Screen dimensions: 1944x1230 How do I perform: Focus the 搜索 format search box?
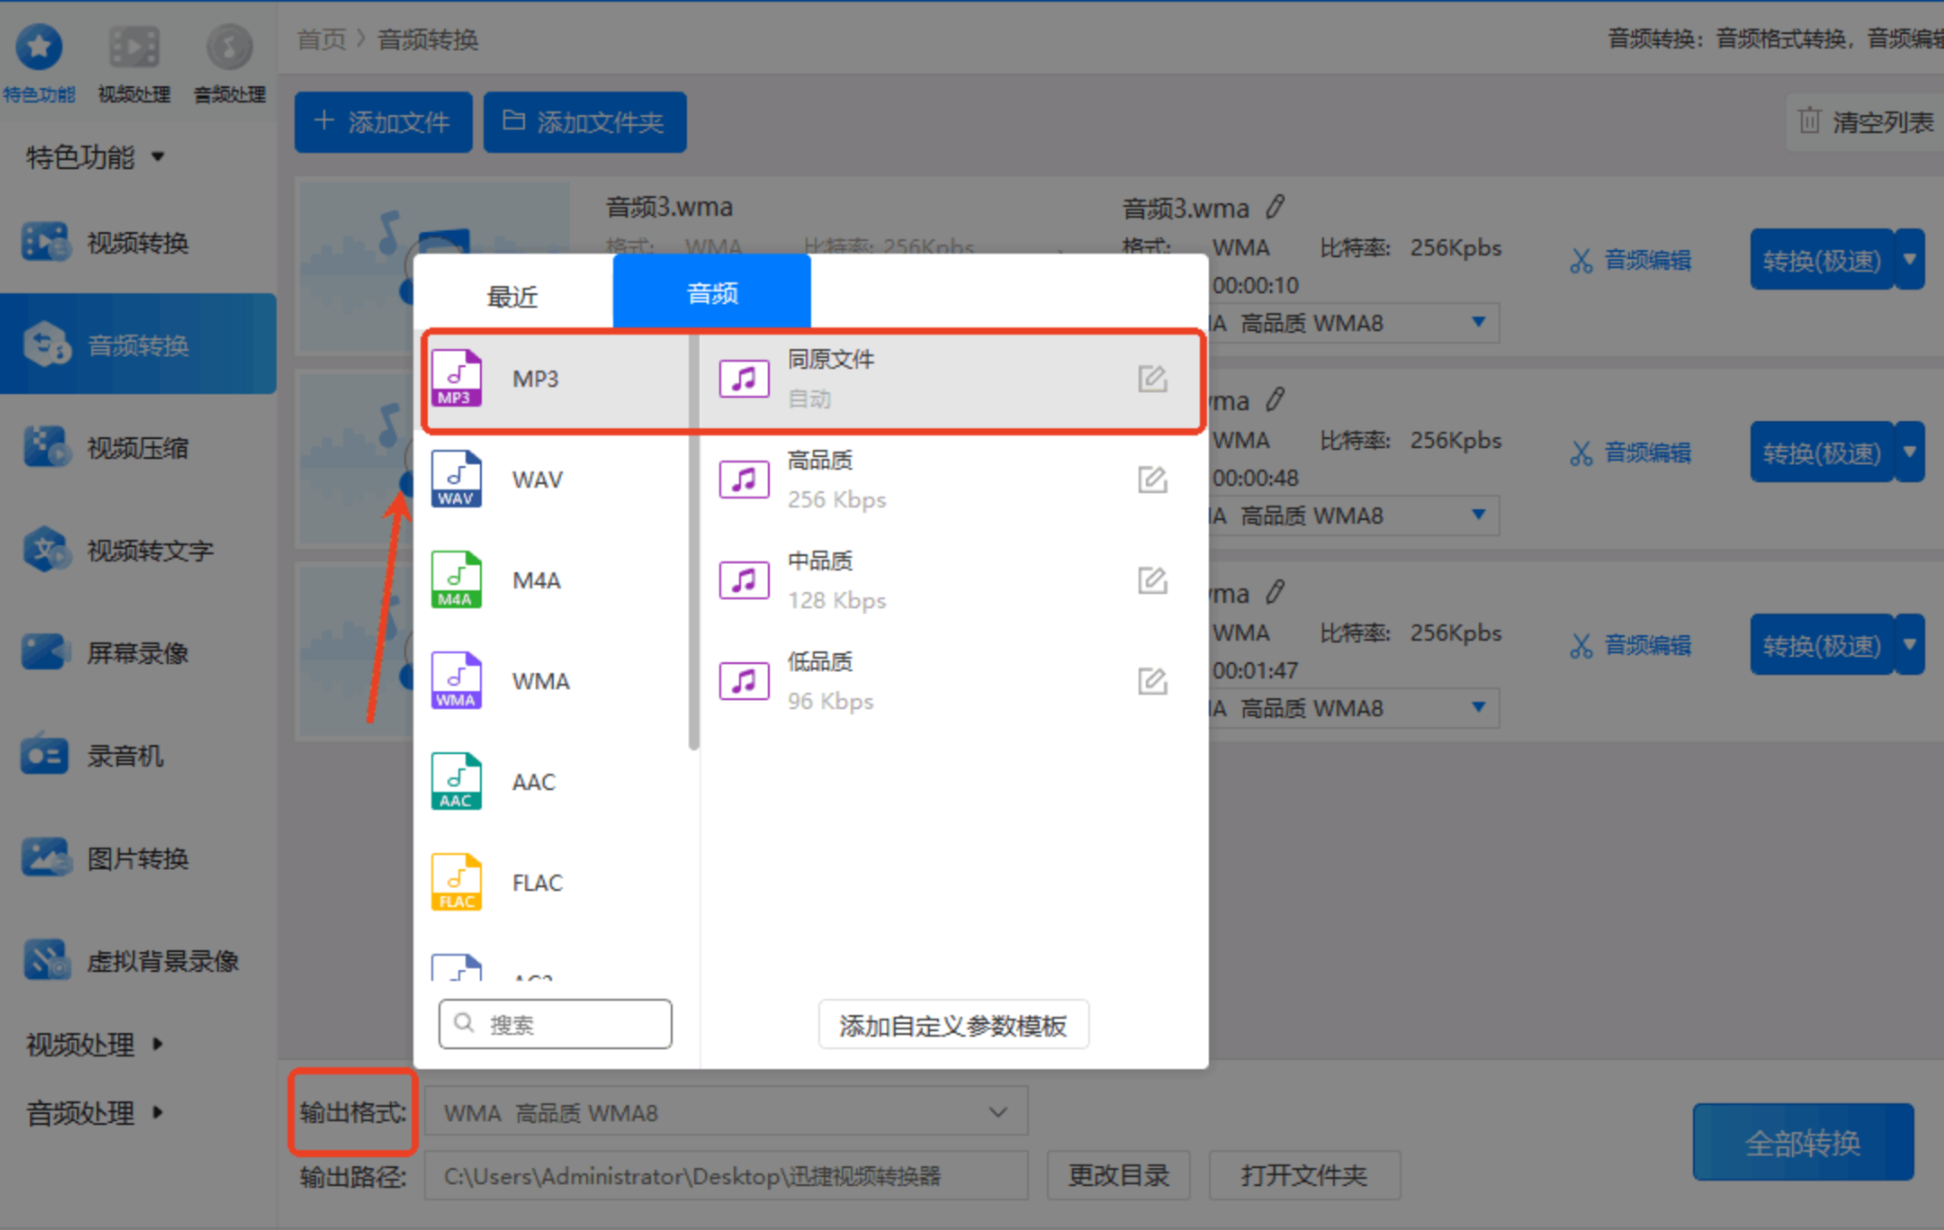555,1024
